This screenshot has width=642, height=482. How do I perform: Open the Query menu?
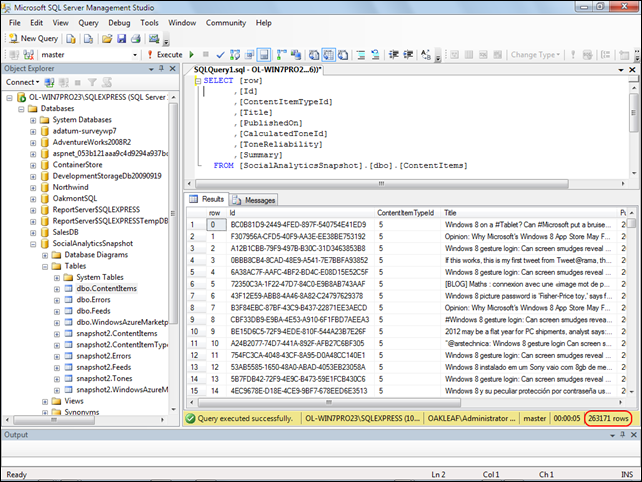pos(88,21)
